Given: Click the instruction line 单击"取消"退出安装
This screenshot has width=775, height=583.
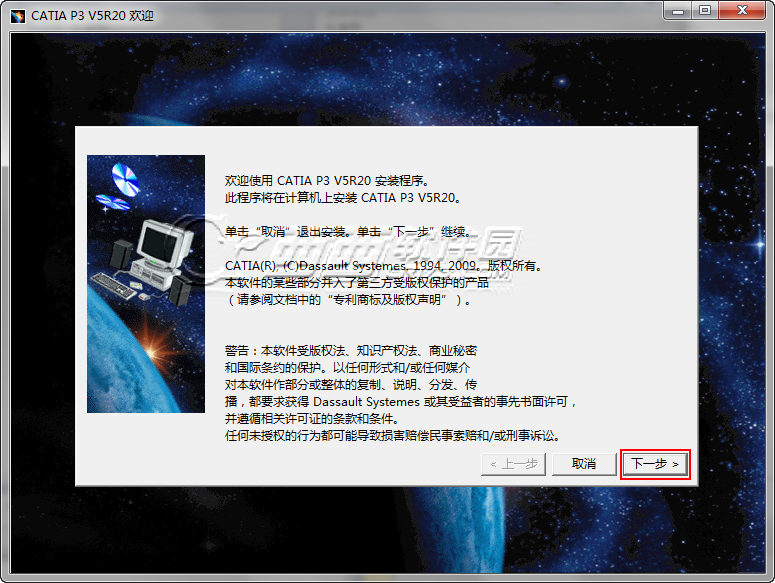Looking at the screenshot, I should (349, 232).
